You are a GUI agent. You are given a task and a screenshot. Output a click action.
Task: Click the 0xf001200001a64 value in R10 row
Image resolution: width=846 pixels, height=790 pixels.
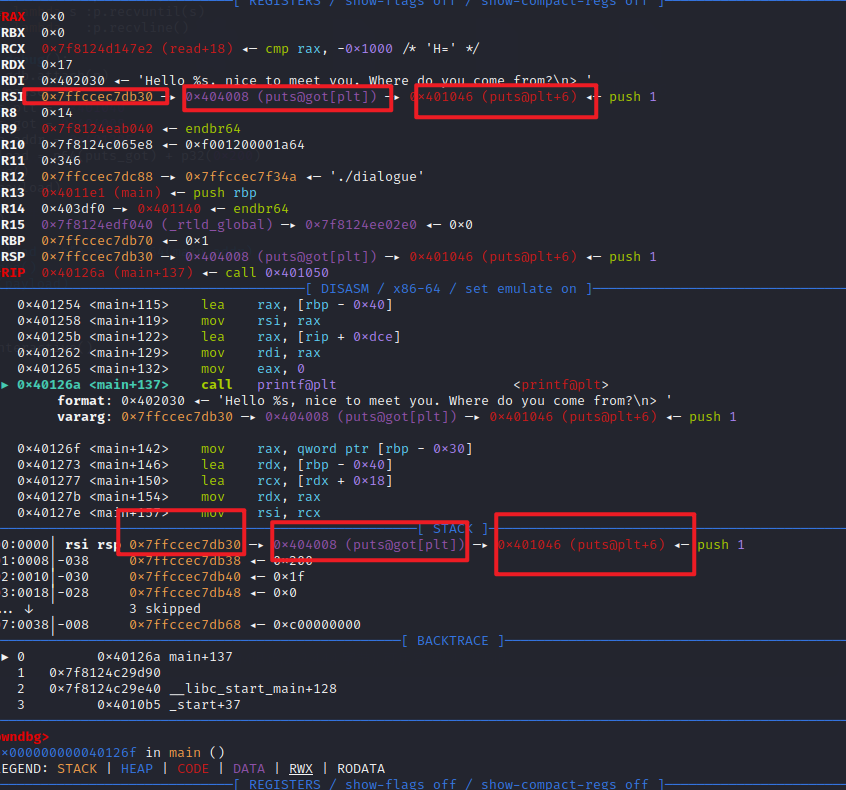245,145
